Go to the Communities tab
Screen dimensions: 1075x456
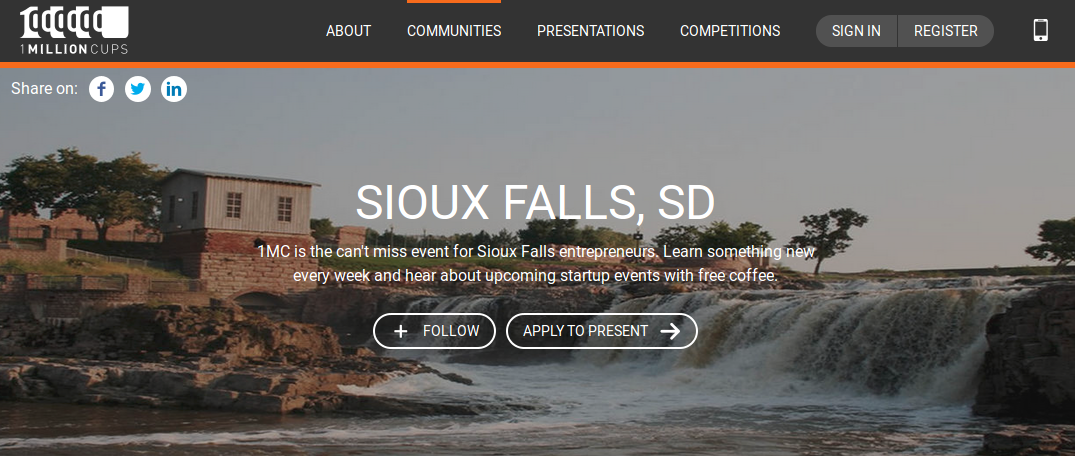(x=454, y=31)
